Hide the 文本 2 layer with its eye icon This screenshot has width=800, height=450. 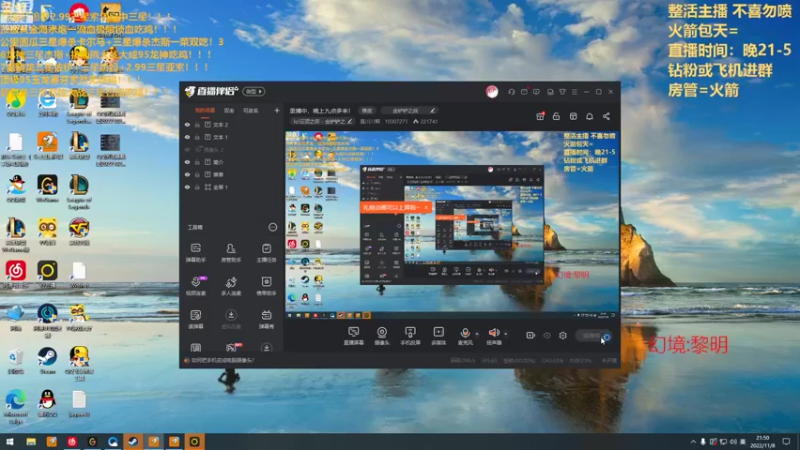click(187, 124)
